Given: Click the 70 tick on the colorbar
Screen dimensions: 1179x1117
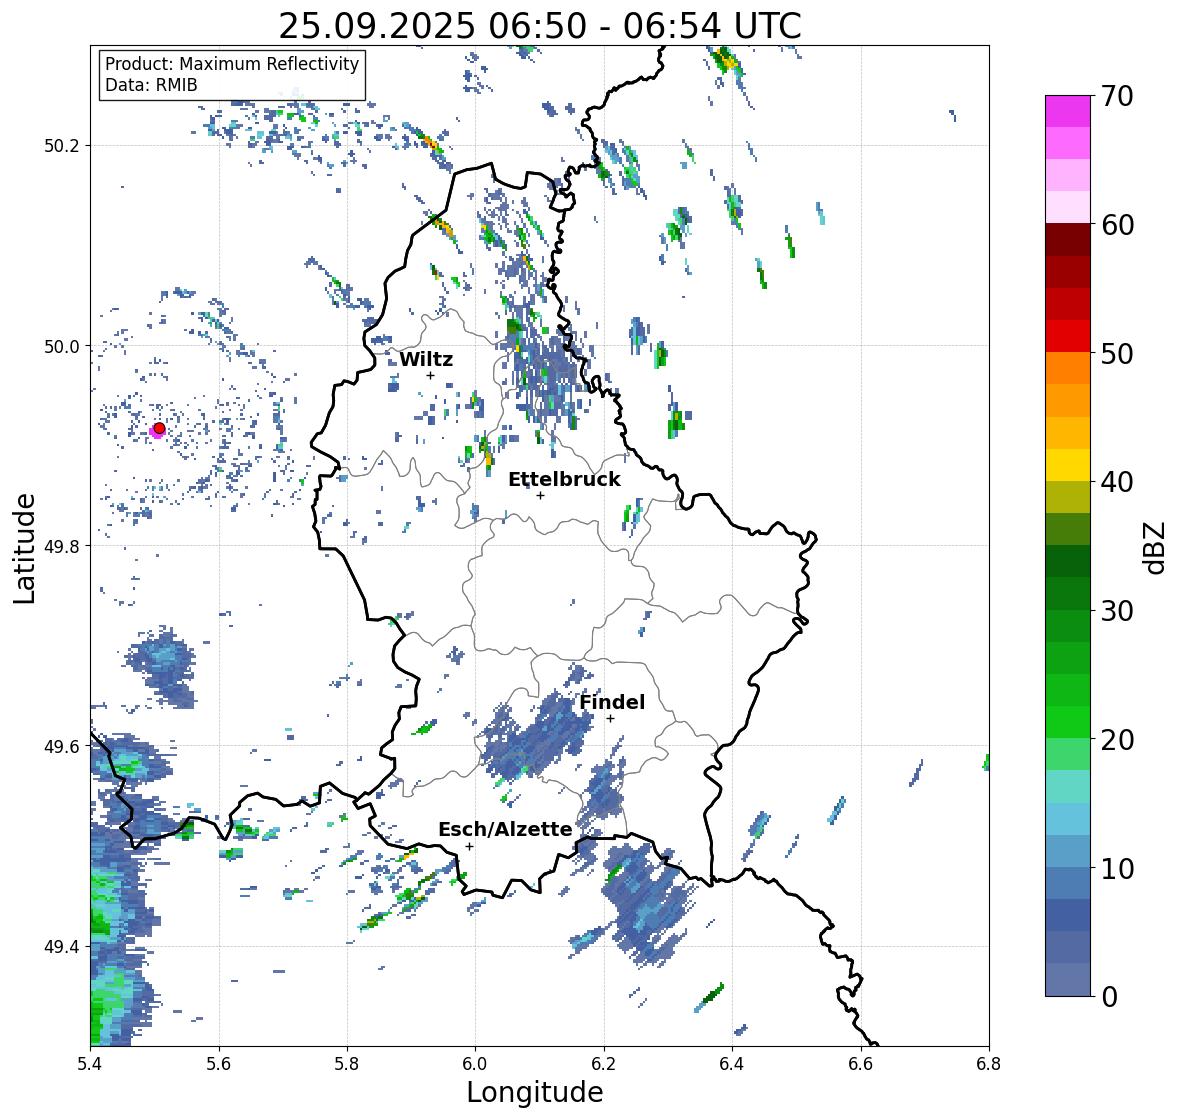Looking at the screenshot, I should (x=1117, y=96).
